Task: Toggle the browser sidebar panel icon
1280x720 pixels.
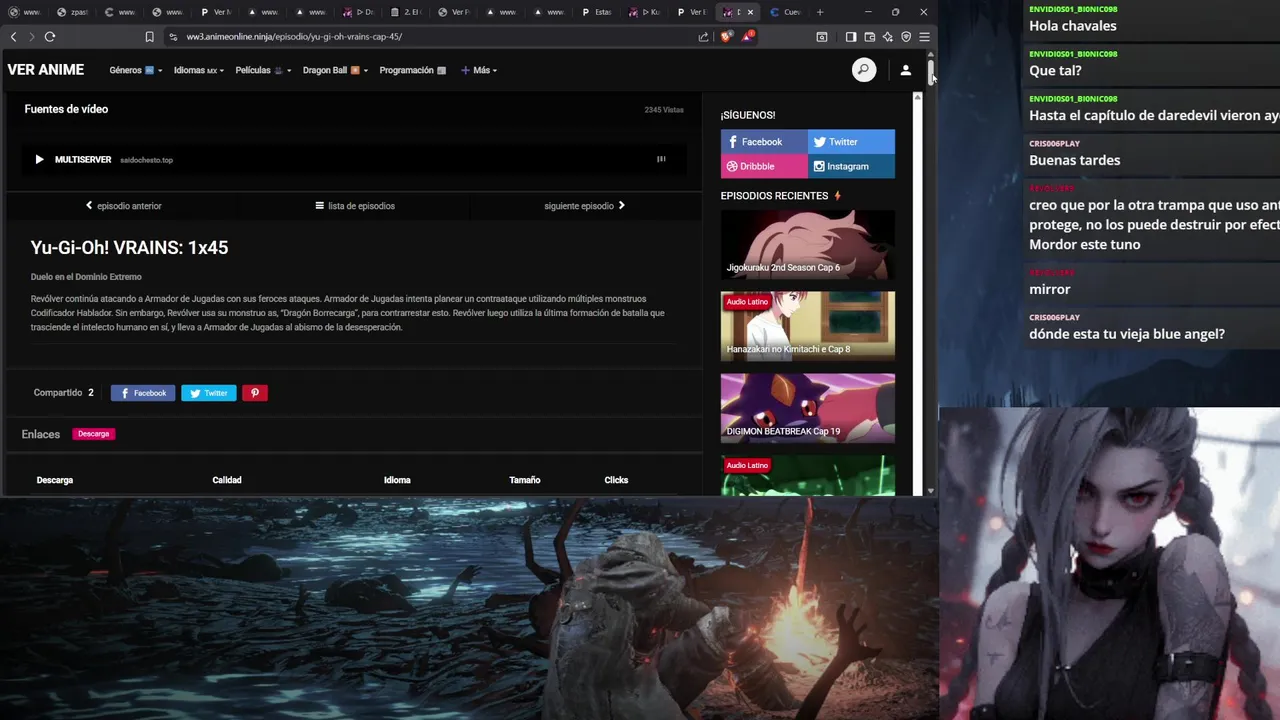Action: click(x=850, y=37)
